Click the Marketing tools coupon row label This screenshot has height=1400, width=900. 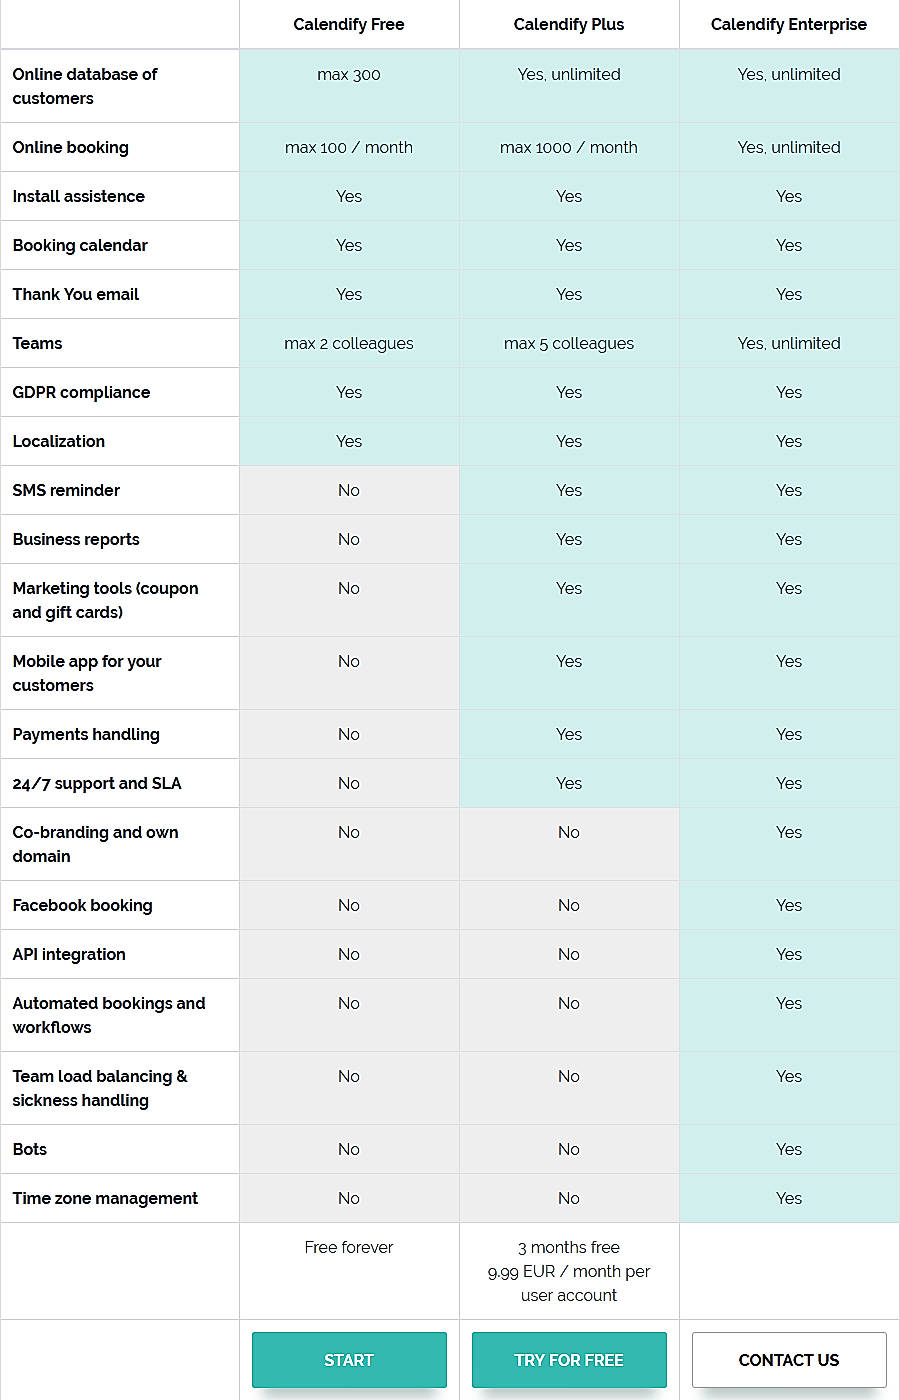[105, 600]
